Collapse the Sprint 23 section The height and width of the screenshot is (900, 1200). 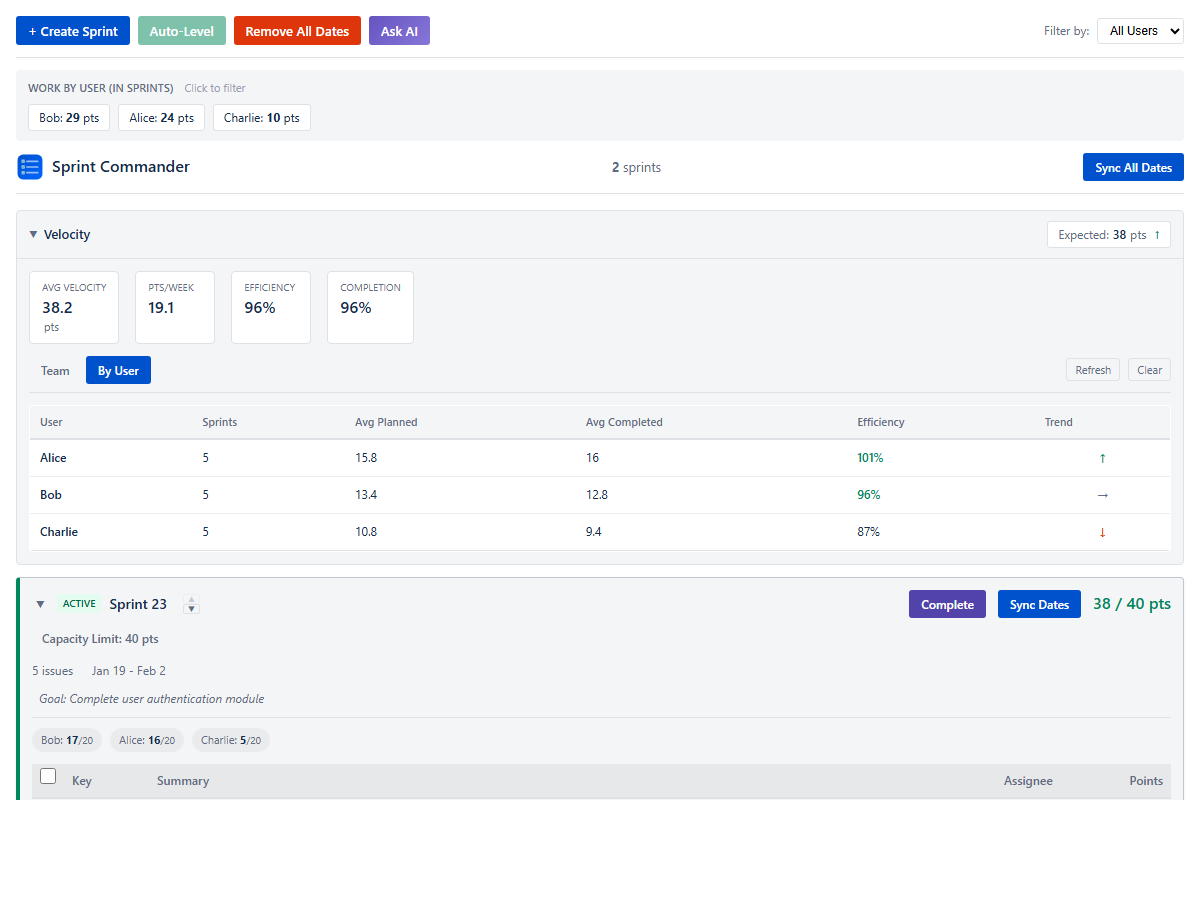point(40,604)
